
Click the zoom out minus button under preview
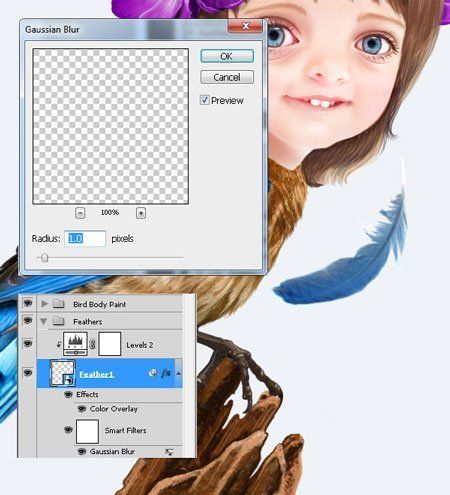point(80,213)
